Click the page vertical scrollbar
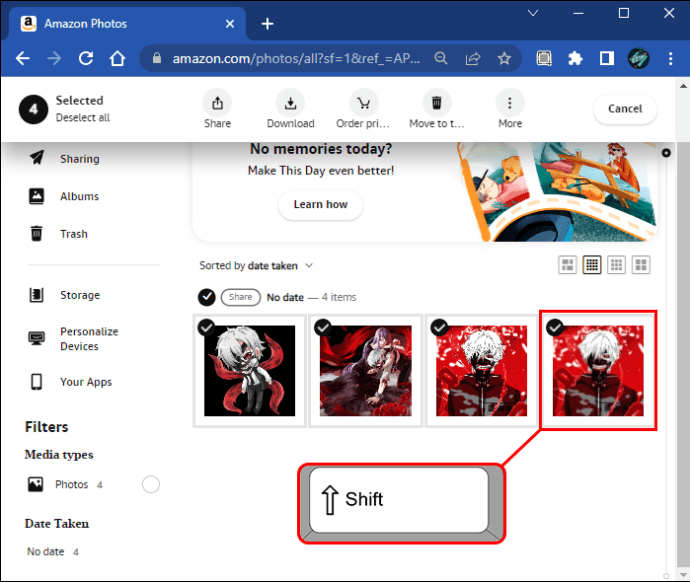 pyautogui.click(x=683, y=329)
